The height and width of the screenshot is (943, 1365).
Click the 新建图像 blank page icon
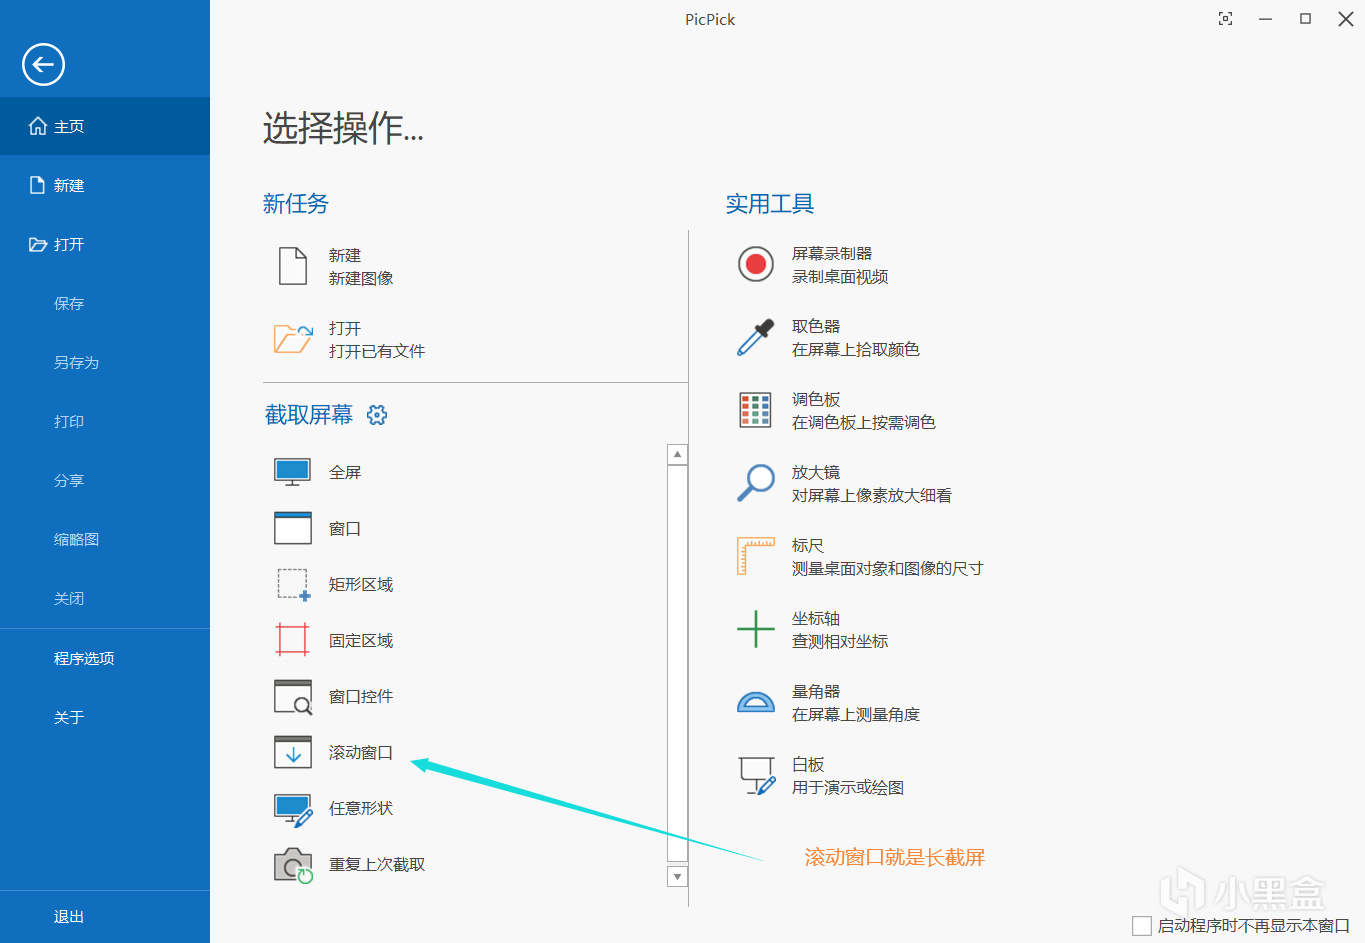coord(293,266)
